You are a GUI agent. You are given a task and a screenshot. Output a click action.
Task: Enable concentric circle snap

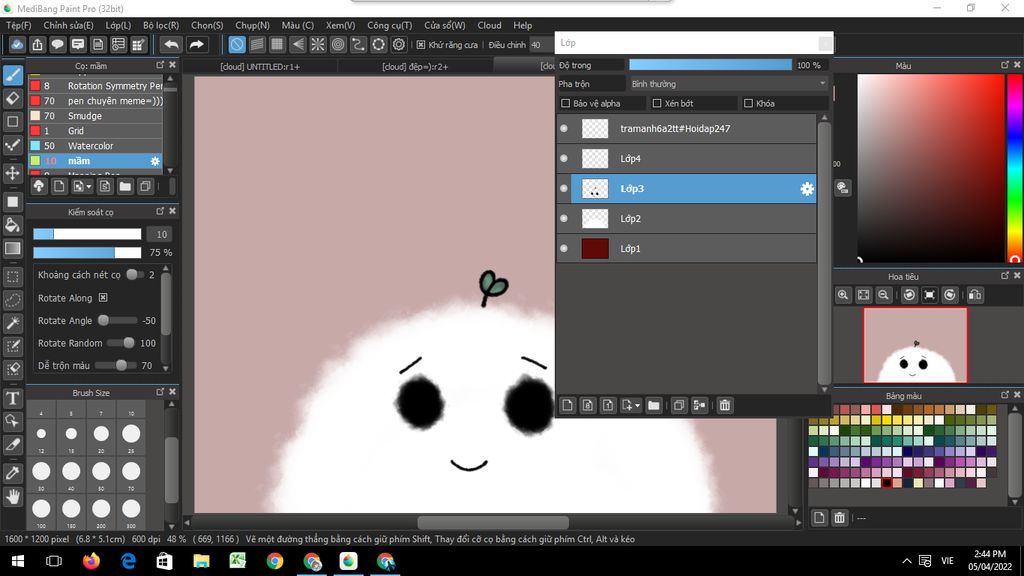pos(338,44)
